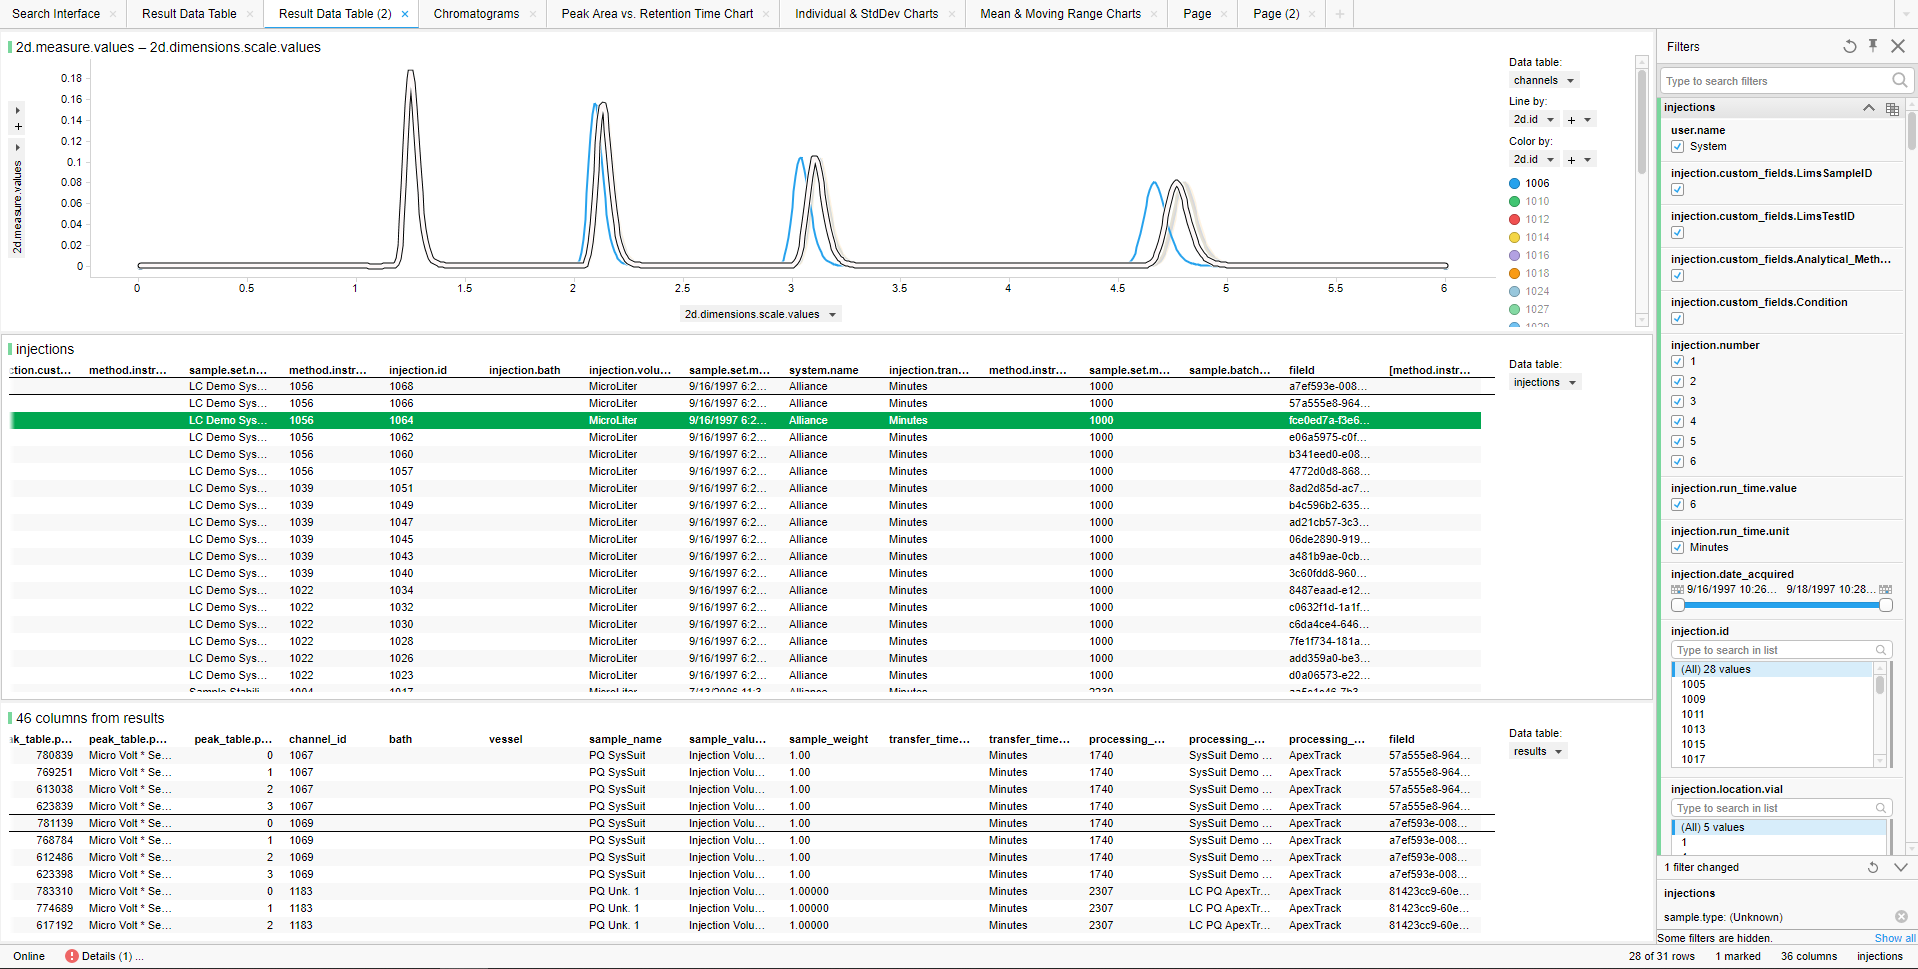The width and height of the screenshot is (1918, 969).
Task: Remove the sample.type (Unknown) changed filter
Action: click(1900, 917)
